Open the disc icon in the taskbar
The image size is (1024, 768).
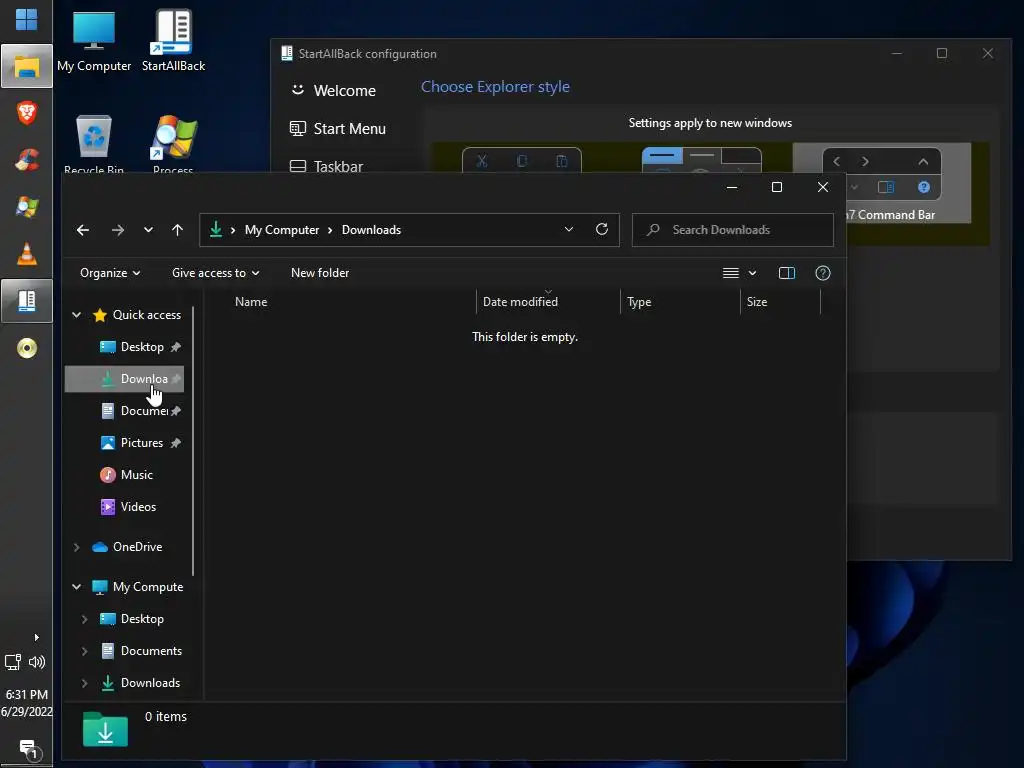[27, 348]
